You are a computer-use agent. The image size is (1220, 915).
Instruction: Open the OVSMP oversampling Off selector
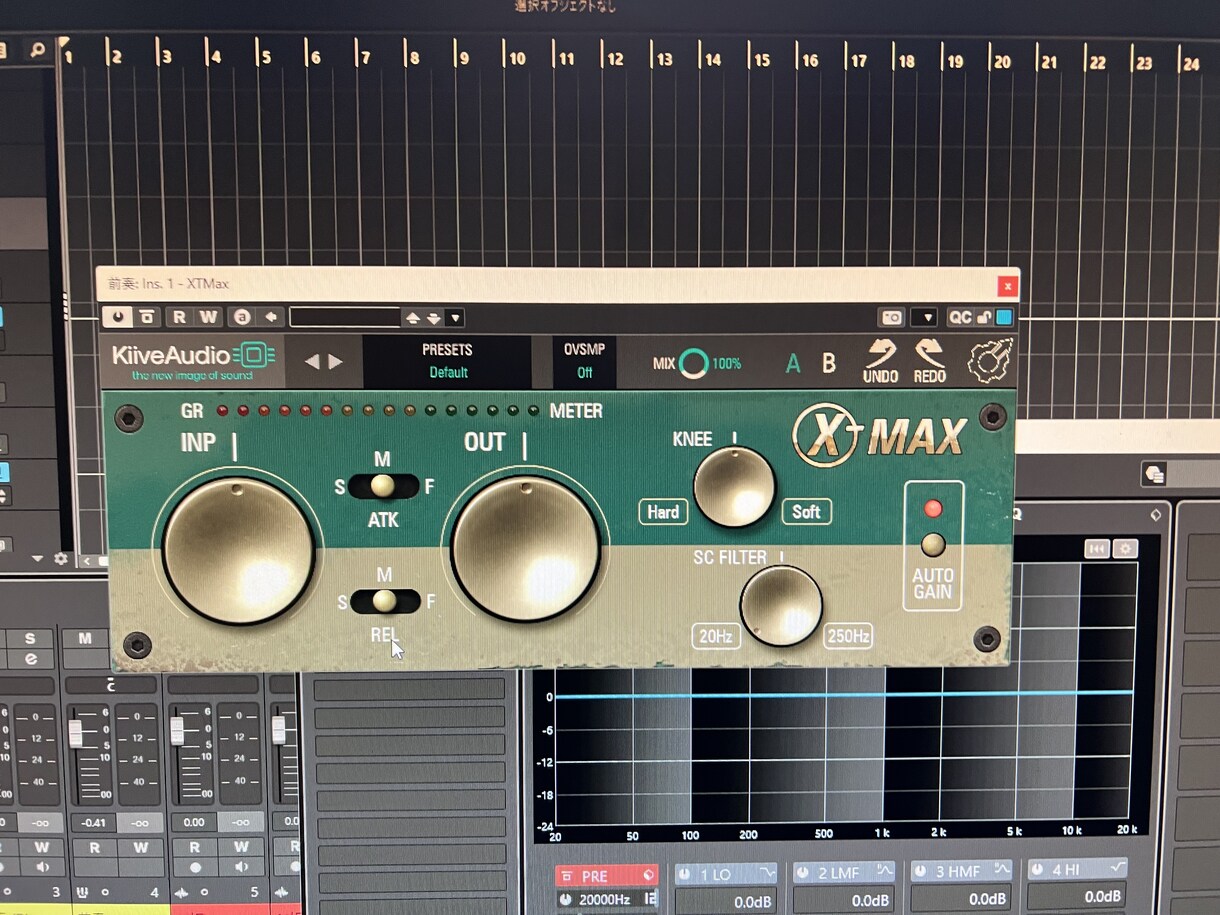585,361
